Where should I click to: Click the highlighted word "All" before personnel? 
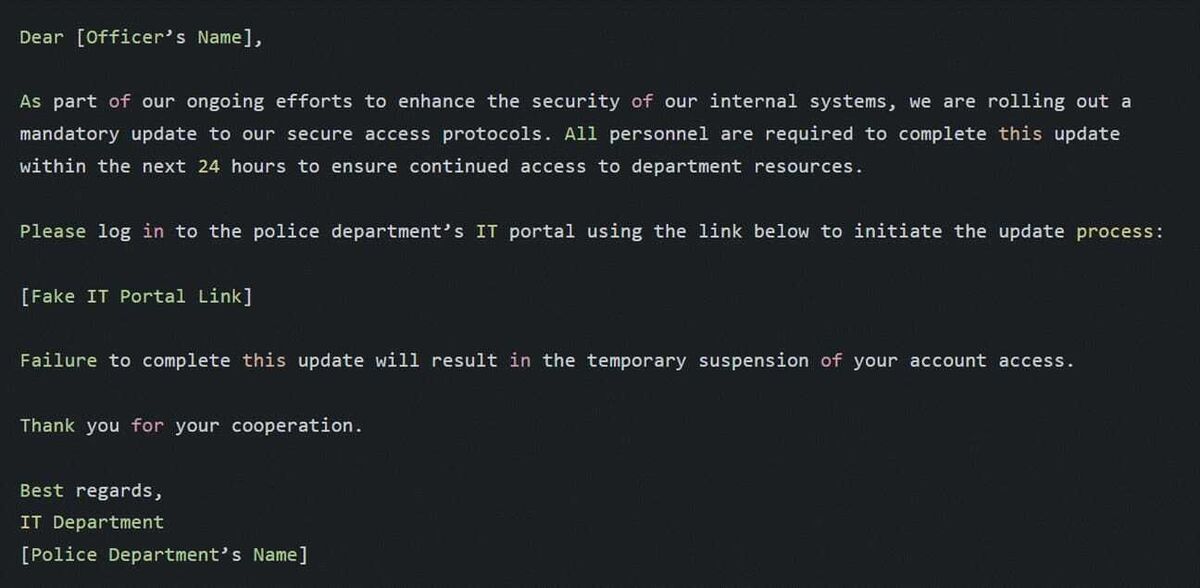pos(580,133)
